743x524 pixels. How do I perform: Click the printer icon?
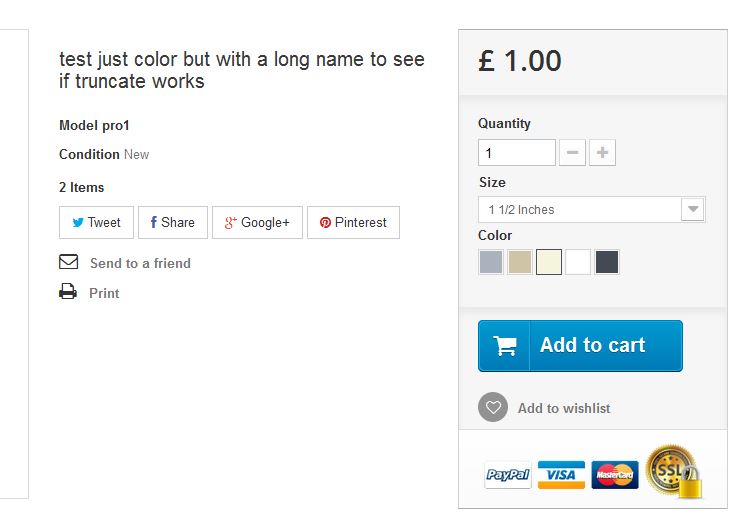[x=68, y=292]
